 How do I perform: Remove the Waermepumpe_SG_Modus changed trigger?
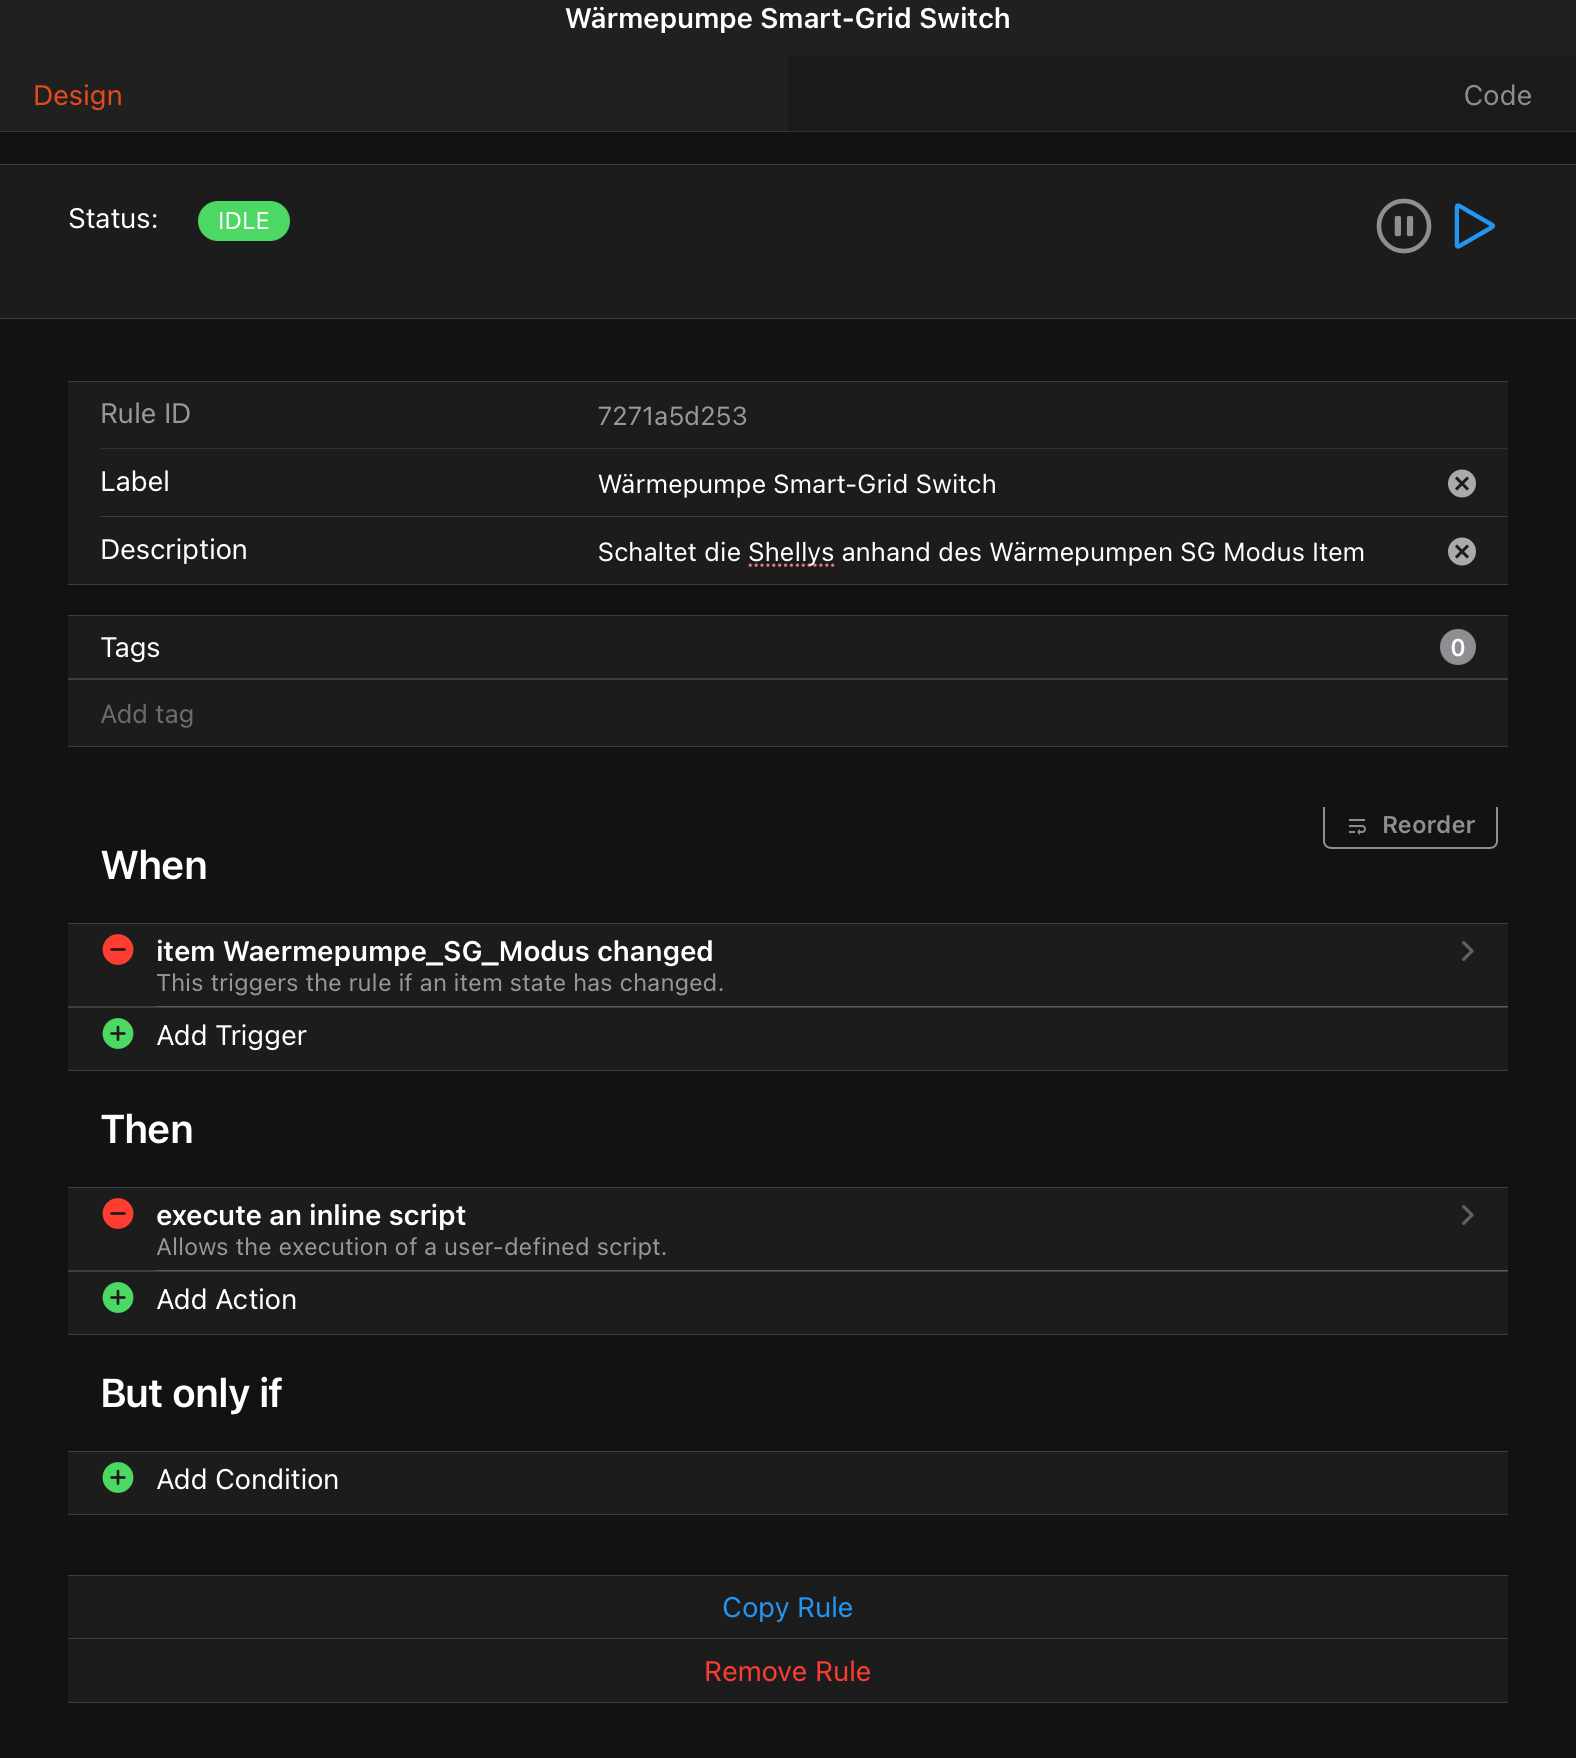click(118, 950)
